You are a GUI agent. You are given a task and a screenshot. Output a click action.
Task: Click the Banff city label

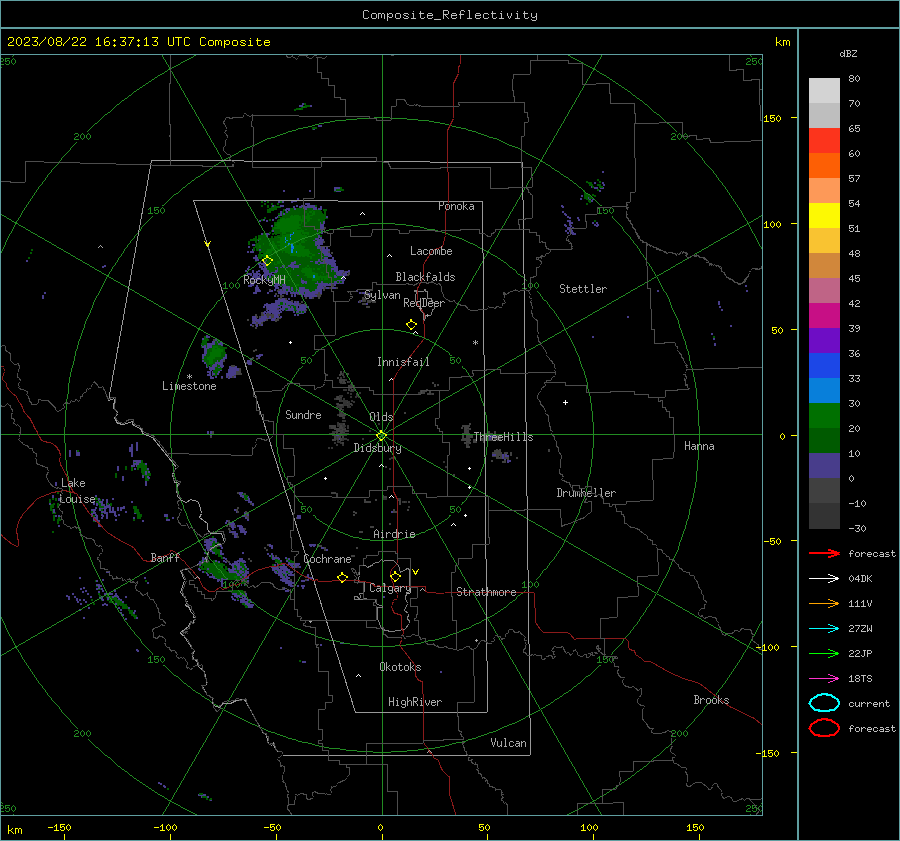coord(165,557)
